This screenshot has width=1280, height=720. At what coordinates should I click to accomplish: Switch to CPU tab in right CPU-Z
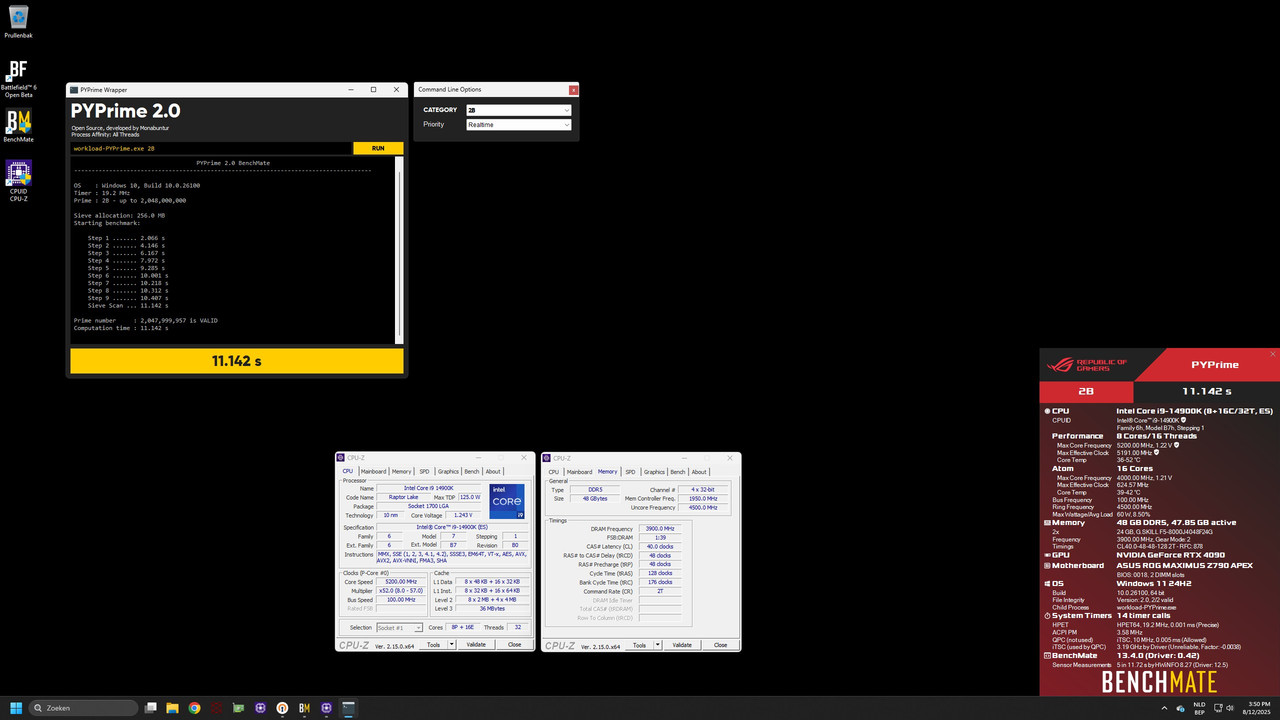click(x=554, y=472)
